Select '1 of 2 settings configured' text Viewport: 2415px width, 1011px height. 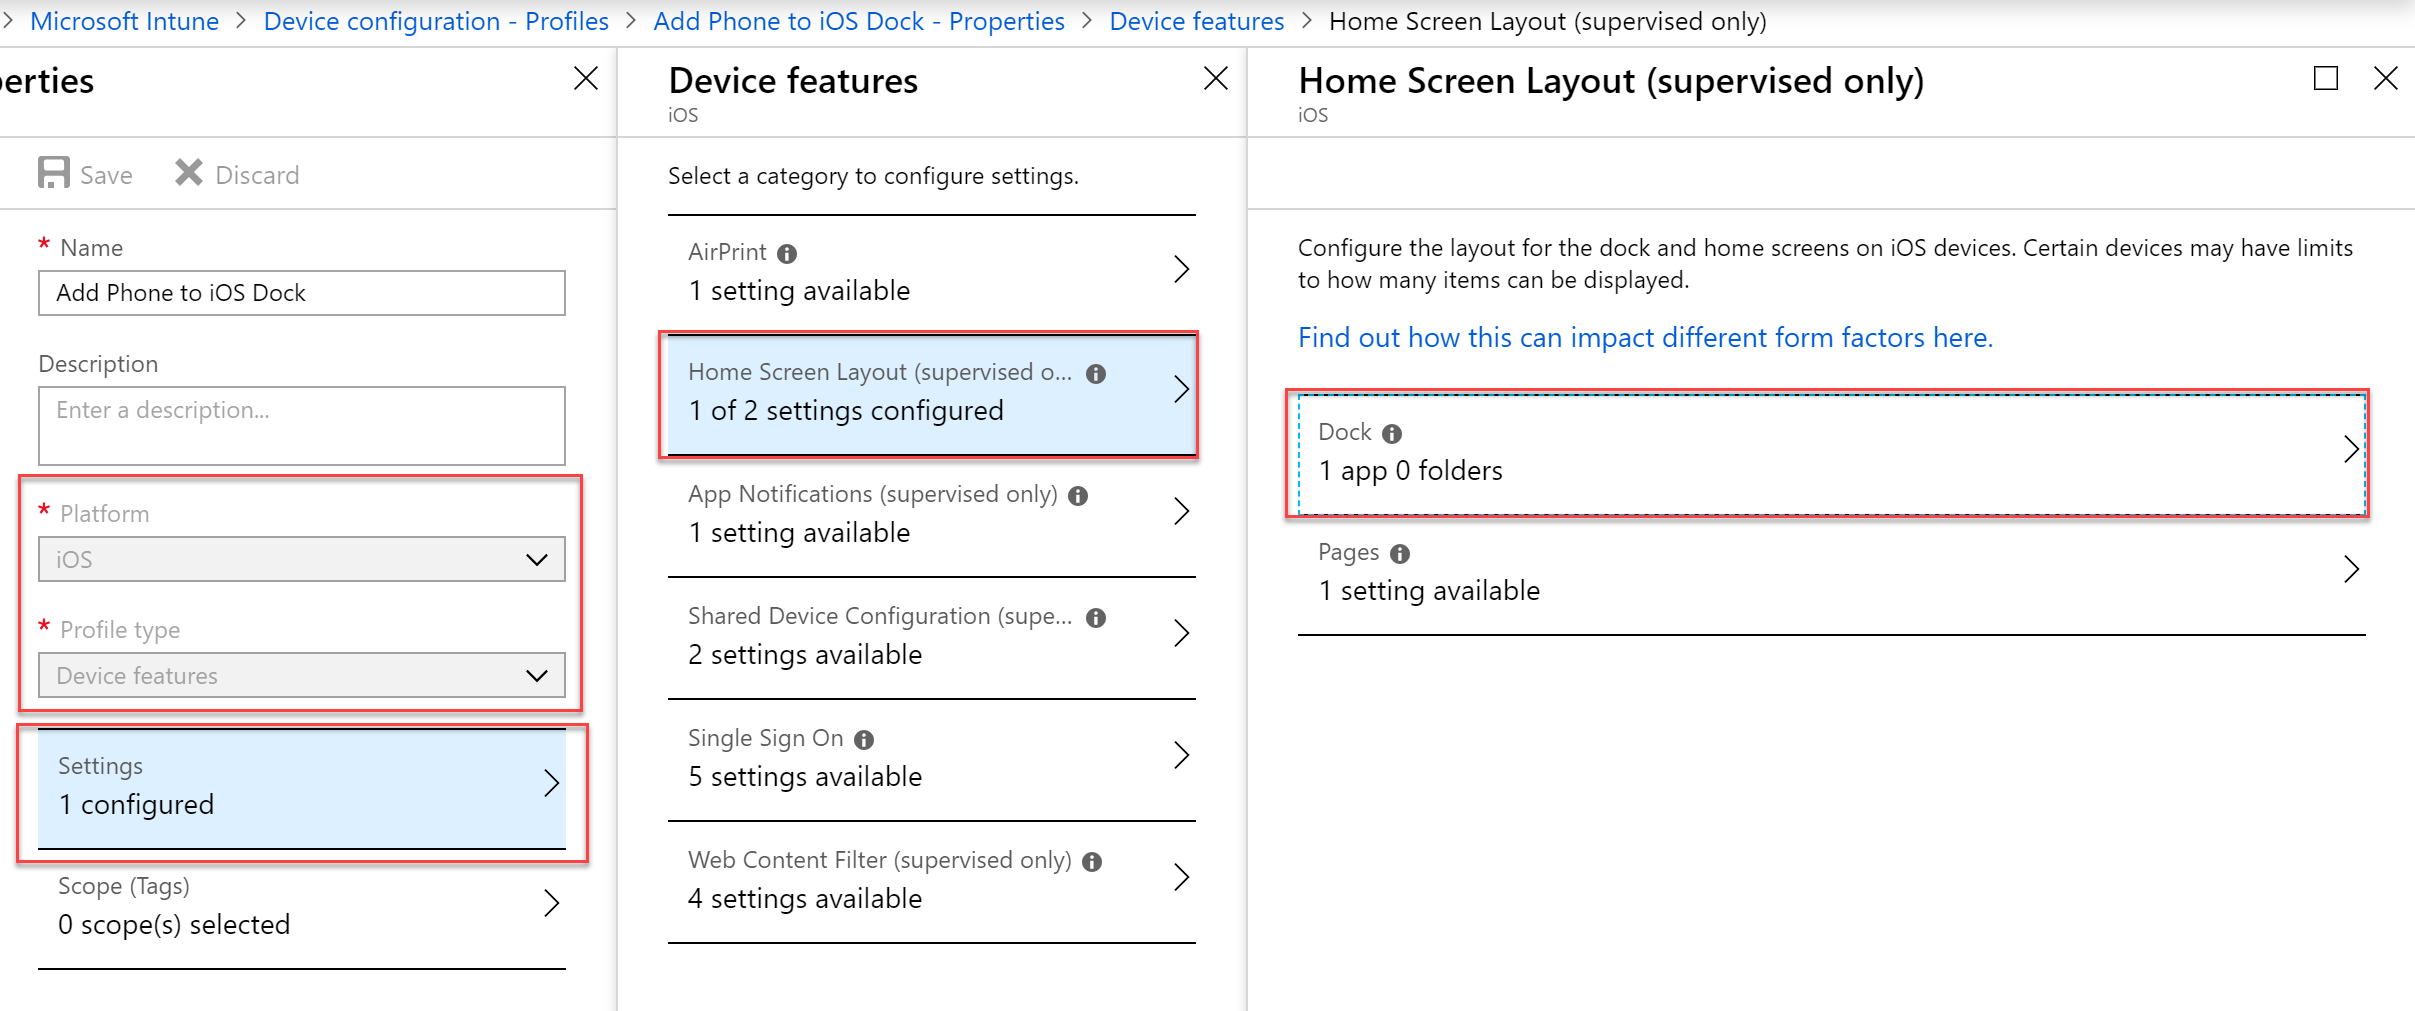(846, 411)
